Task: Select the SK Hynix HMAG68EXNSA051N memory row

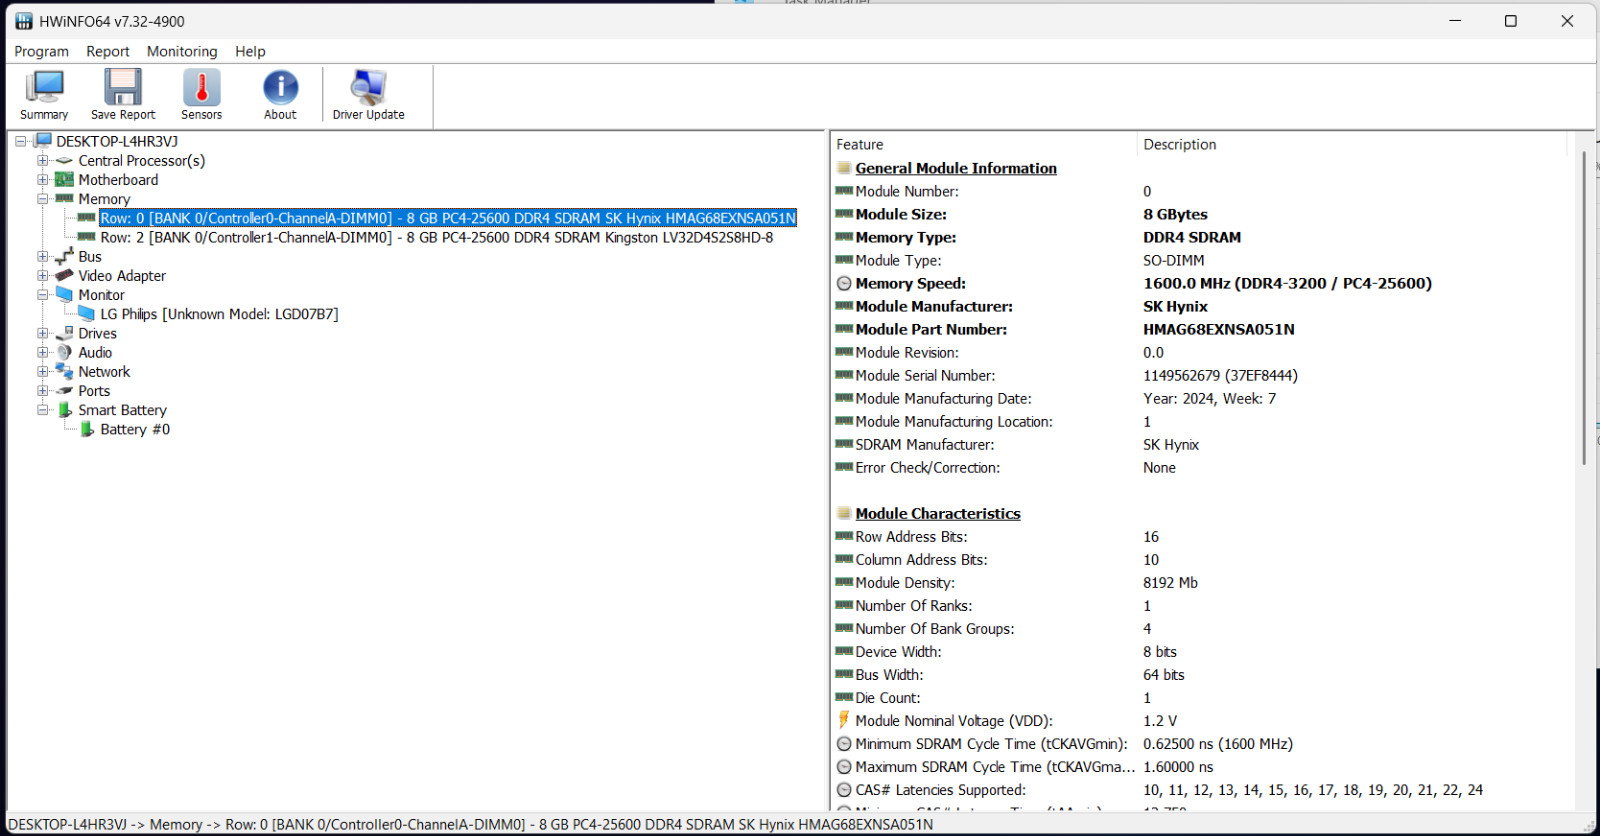Action: [448, 218]
